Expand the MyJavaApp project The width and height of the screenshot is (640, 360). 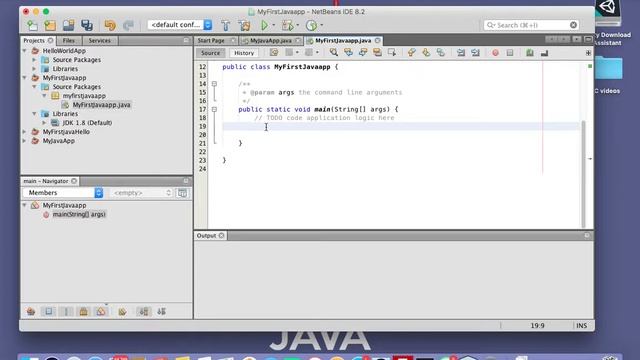[x=24, y=141]
